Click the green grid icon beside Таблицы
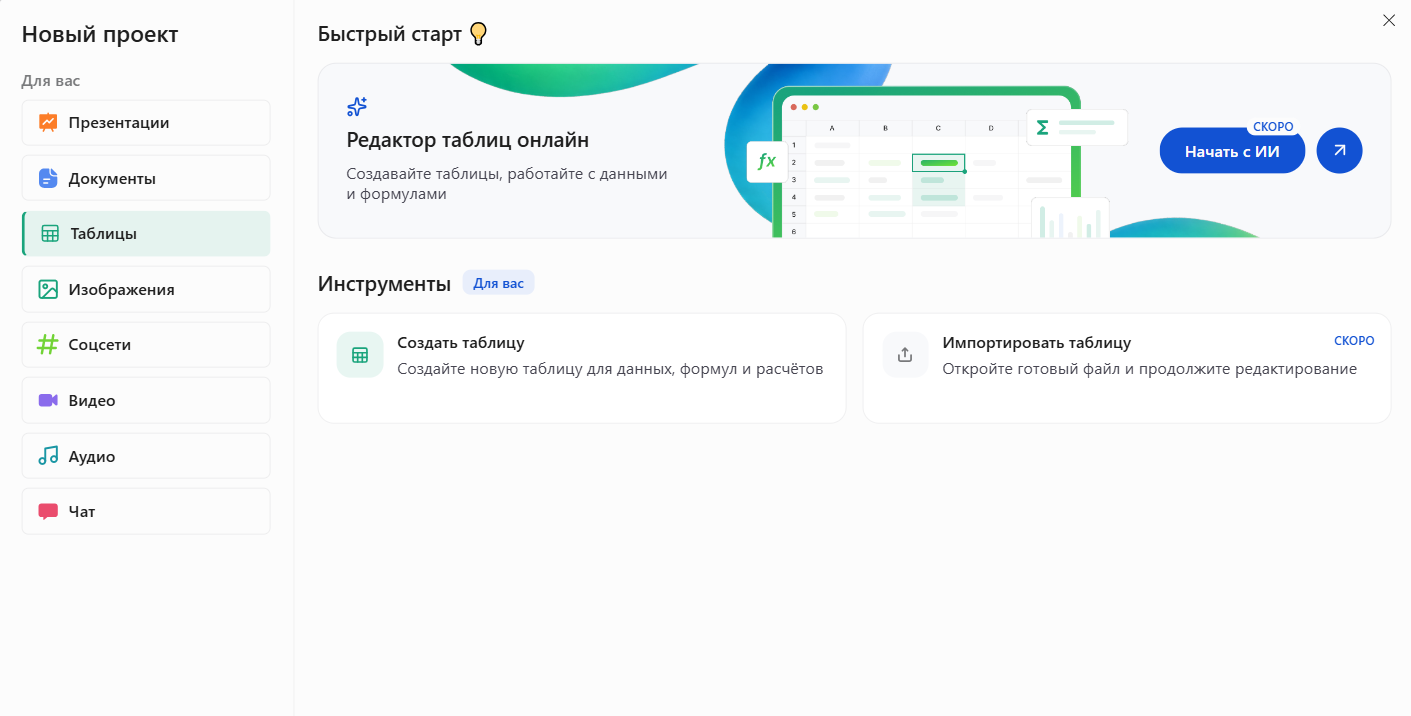This screenshot has height=716, width=1411. 50,234
